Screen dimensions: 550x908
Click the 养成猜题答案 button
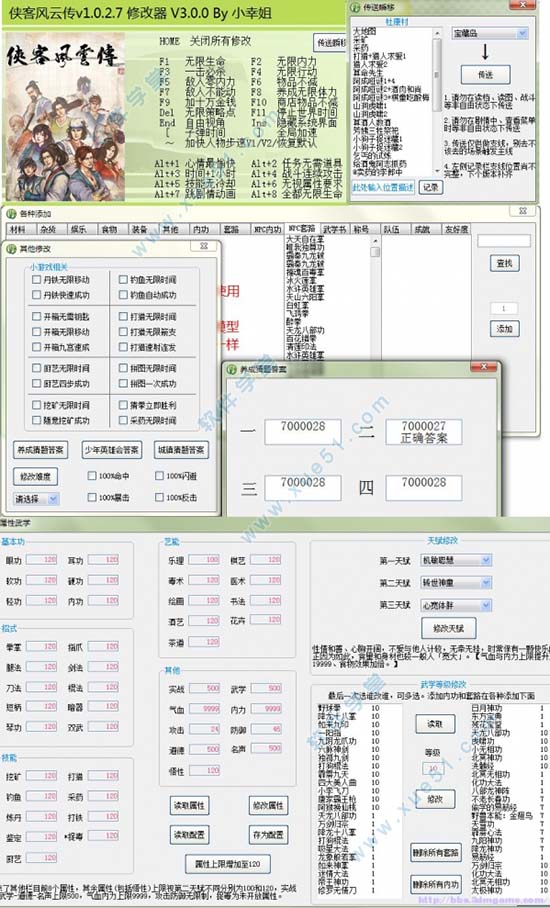tap(41, 450)
